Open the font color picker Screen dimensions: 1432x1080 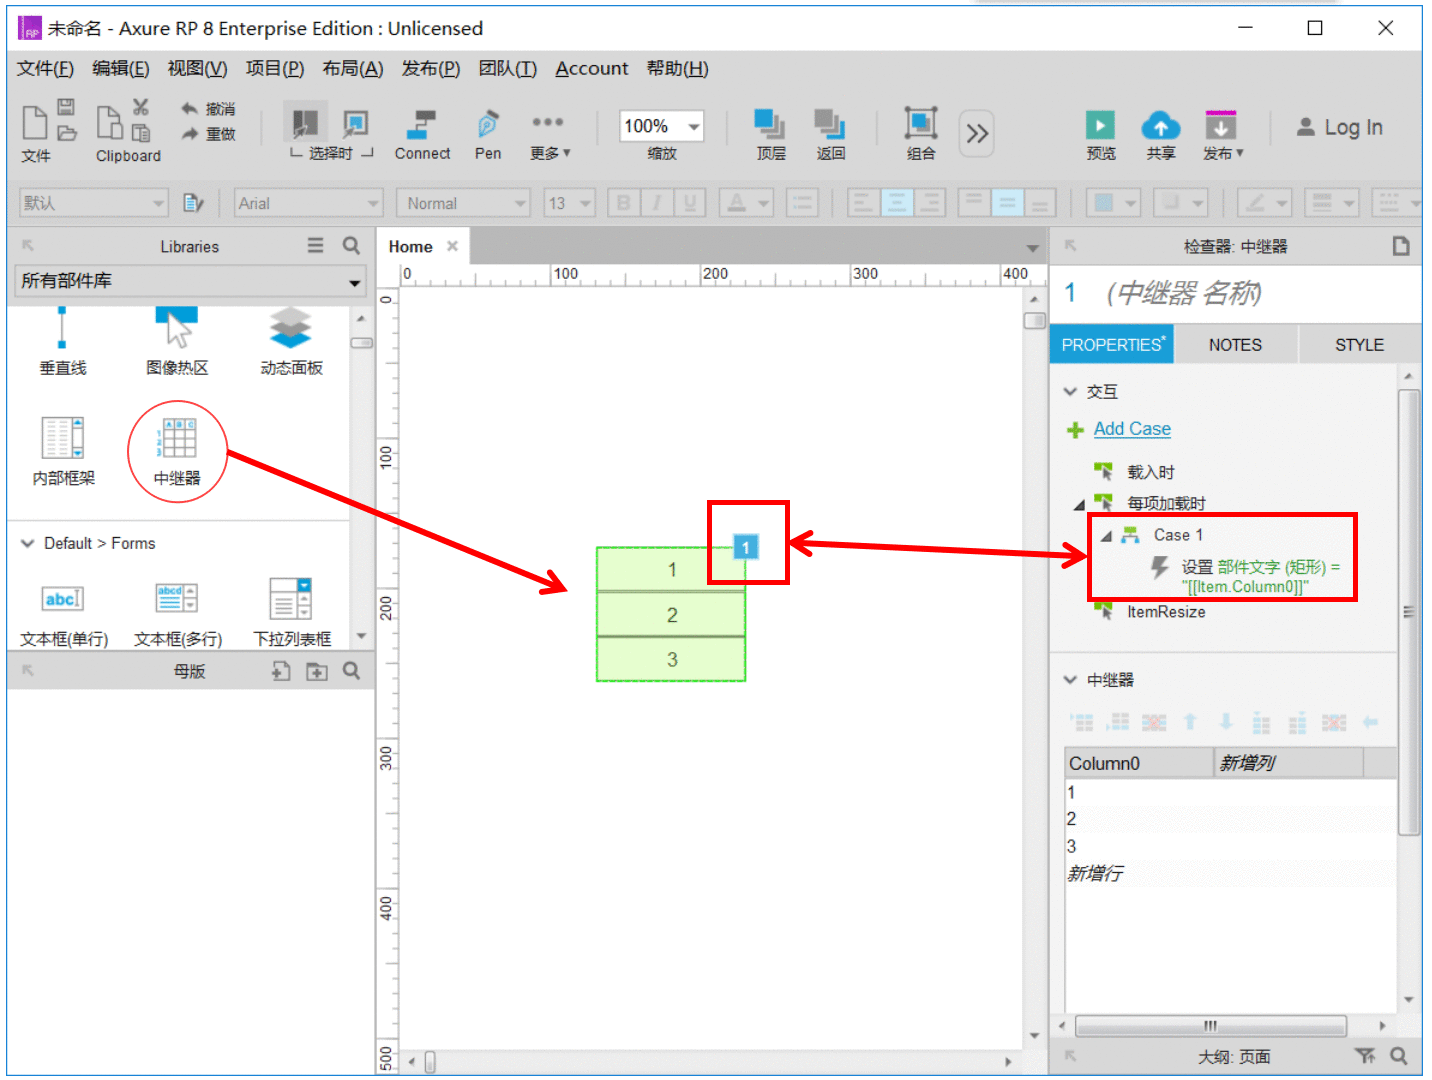tap(746, 203)
